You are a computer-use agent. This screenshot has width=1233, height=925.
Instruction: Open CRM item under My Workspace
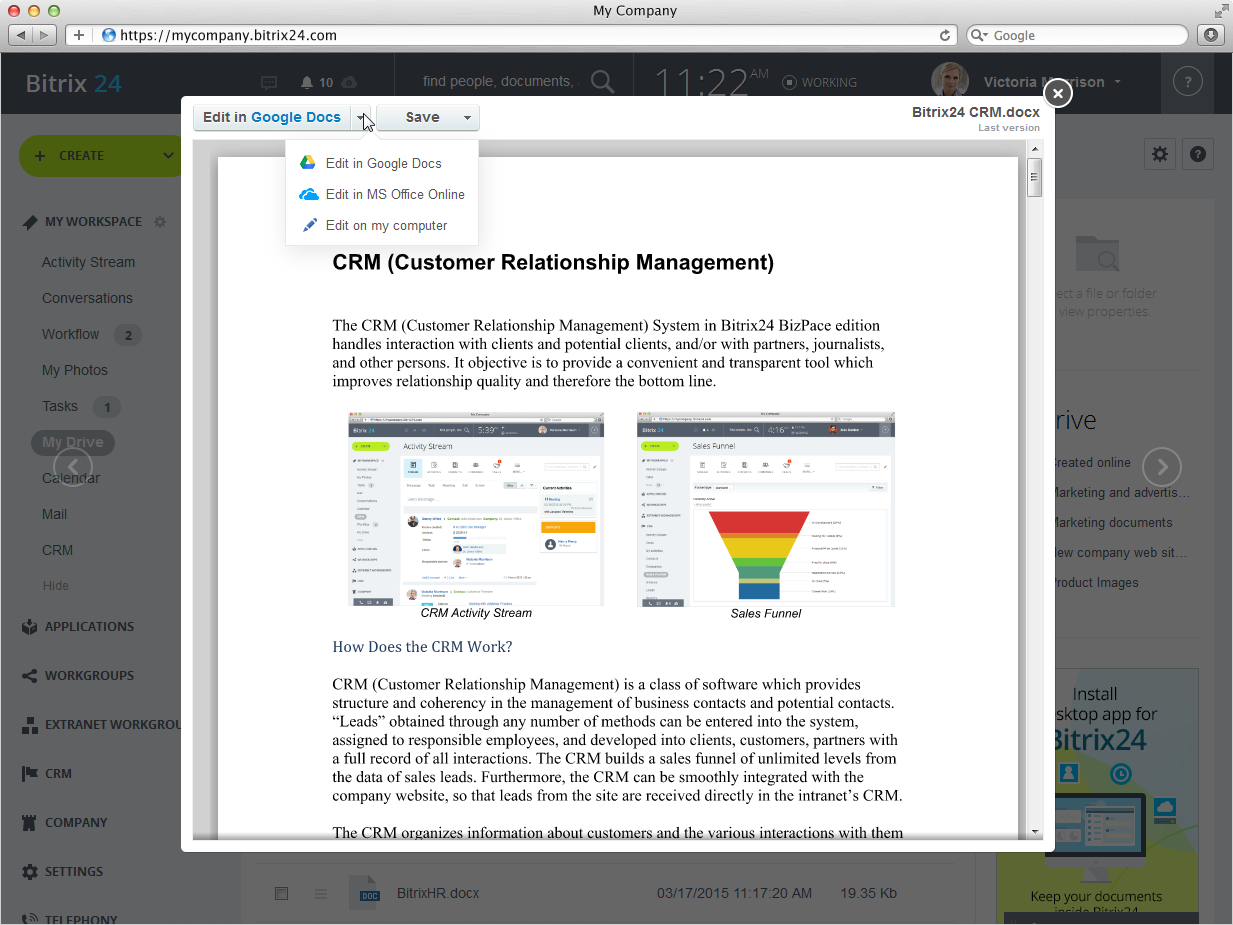coord(57,550)
